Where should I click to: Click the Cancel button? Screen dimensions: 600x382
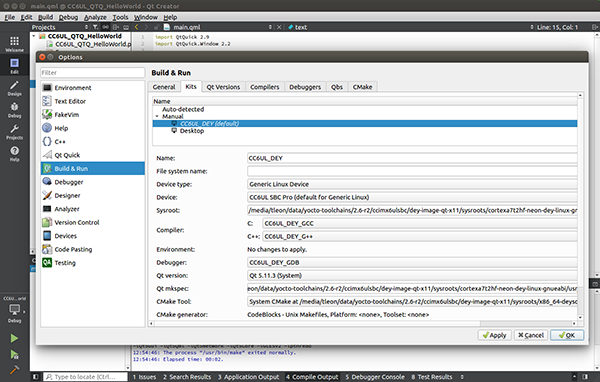click(531, 335)
